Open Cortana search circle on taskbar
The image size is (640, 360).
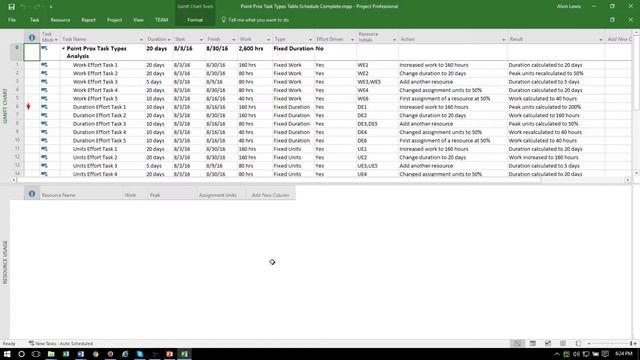pyautogui.click(x=21, y=354)
